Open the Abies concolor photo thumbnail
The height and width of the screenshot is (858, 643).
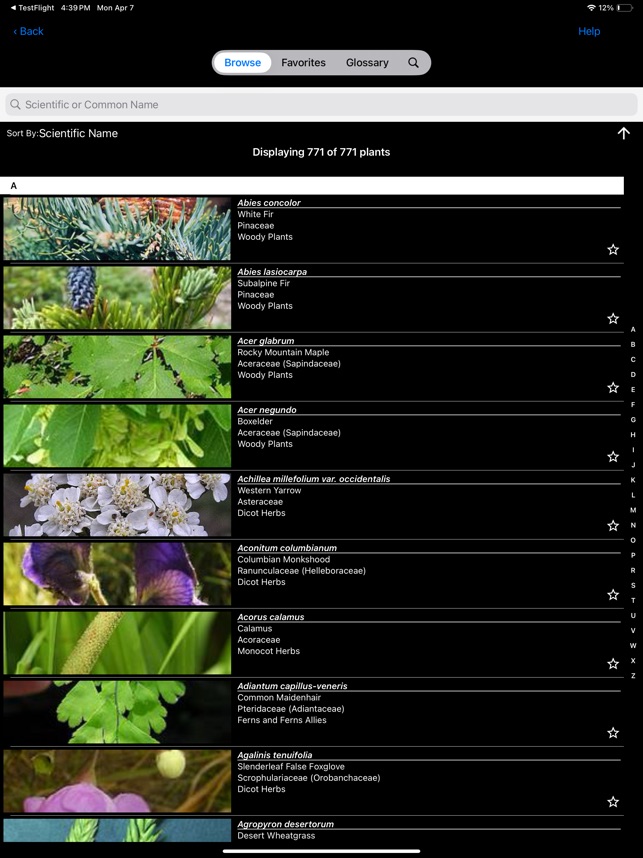(117, 229)
